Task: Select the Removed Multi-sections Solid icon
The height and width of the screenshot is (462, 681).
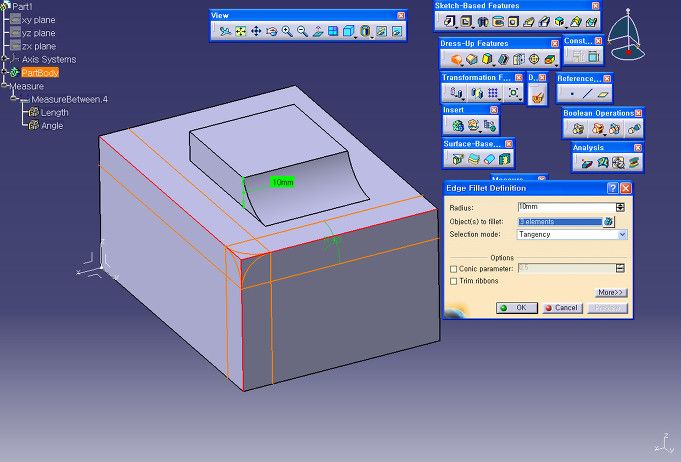Action: tap(591, 21)
